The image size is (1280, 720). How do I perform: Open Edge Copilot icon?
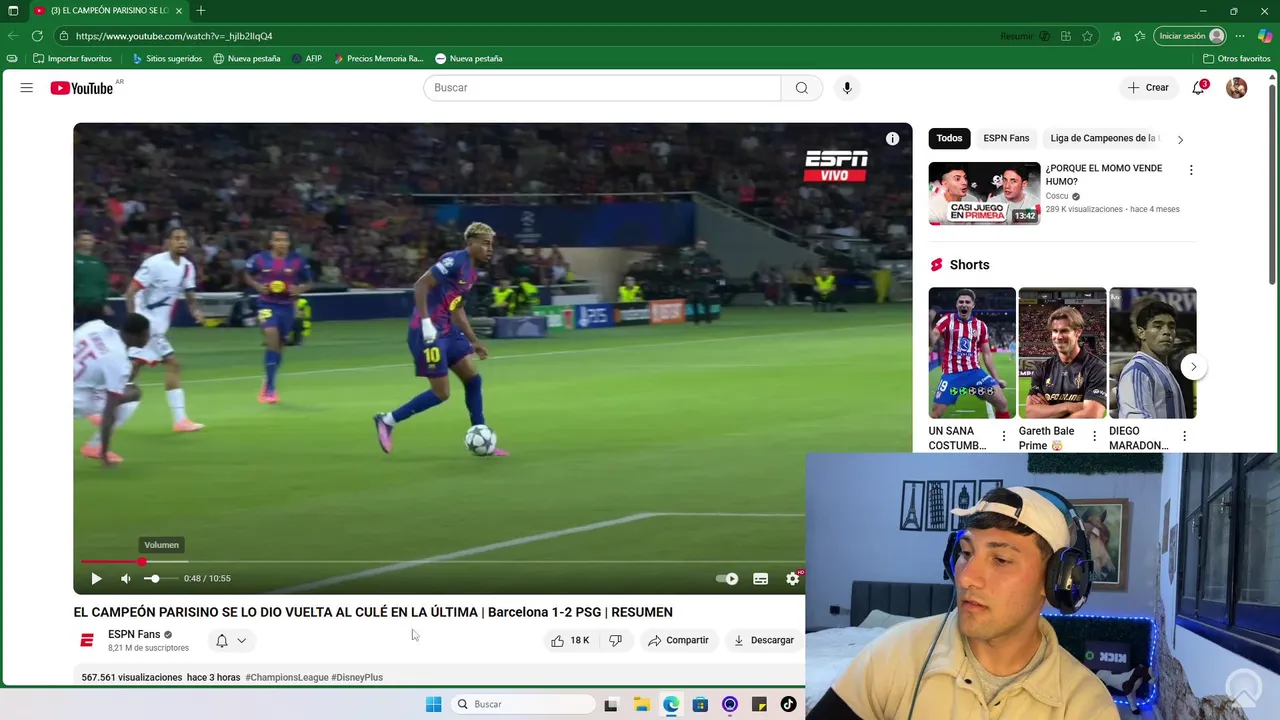tap(1265, 36)
